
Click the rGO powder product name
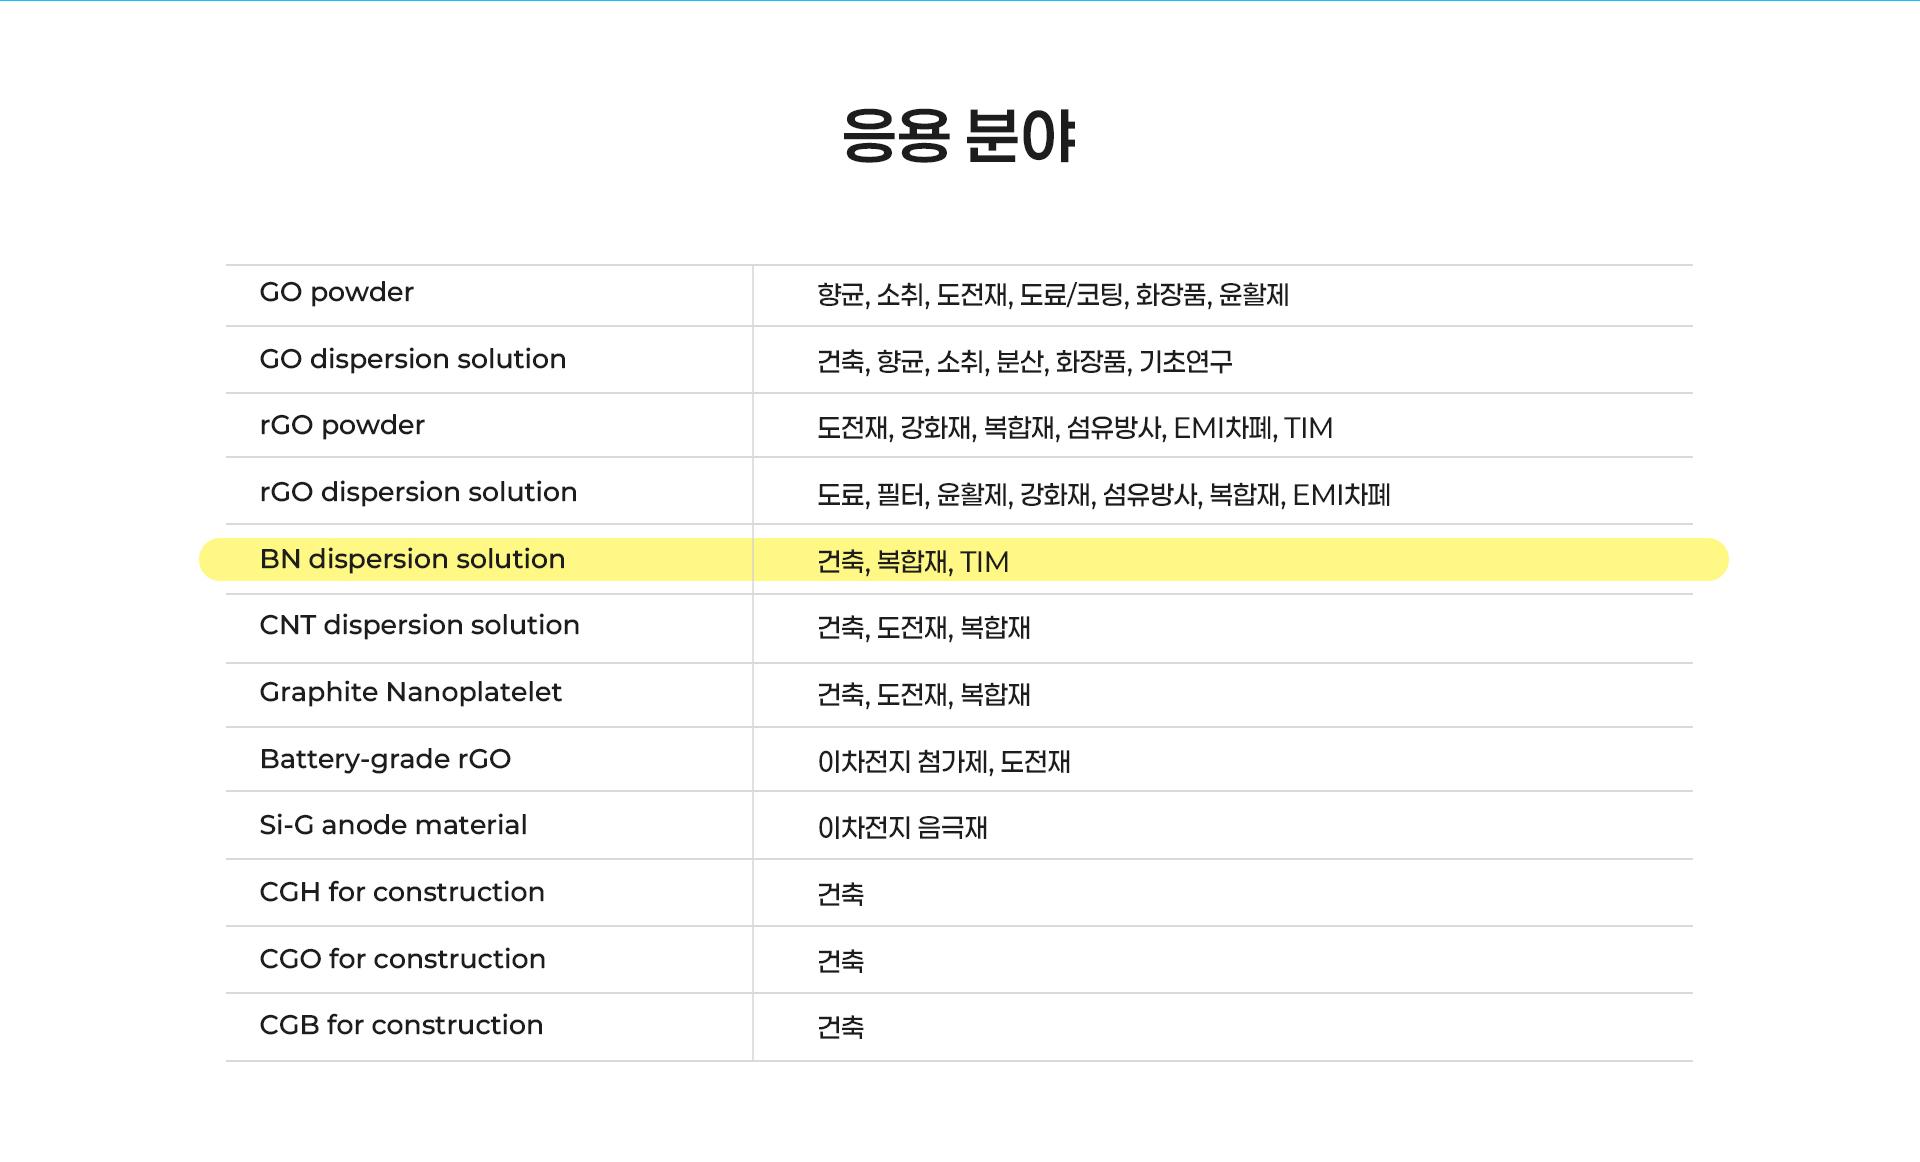pyautogui.click(x=342, y=426)
